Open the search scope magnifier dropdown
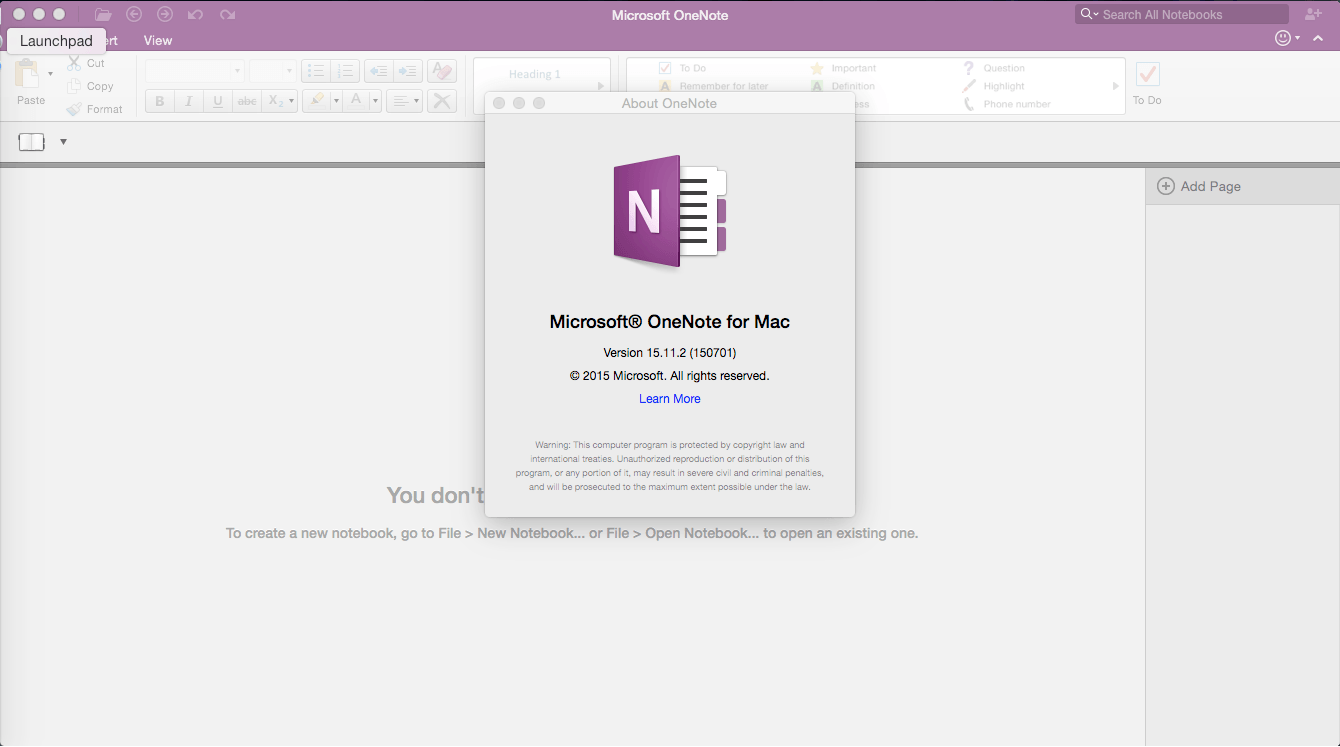This screenshot has height=747, width=1340. click(x=1089, y=14)
